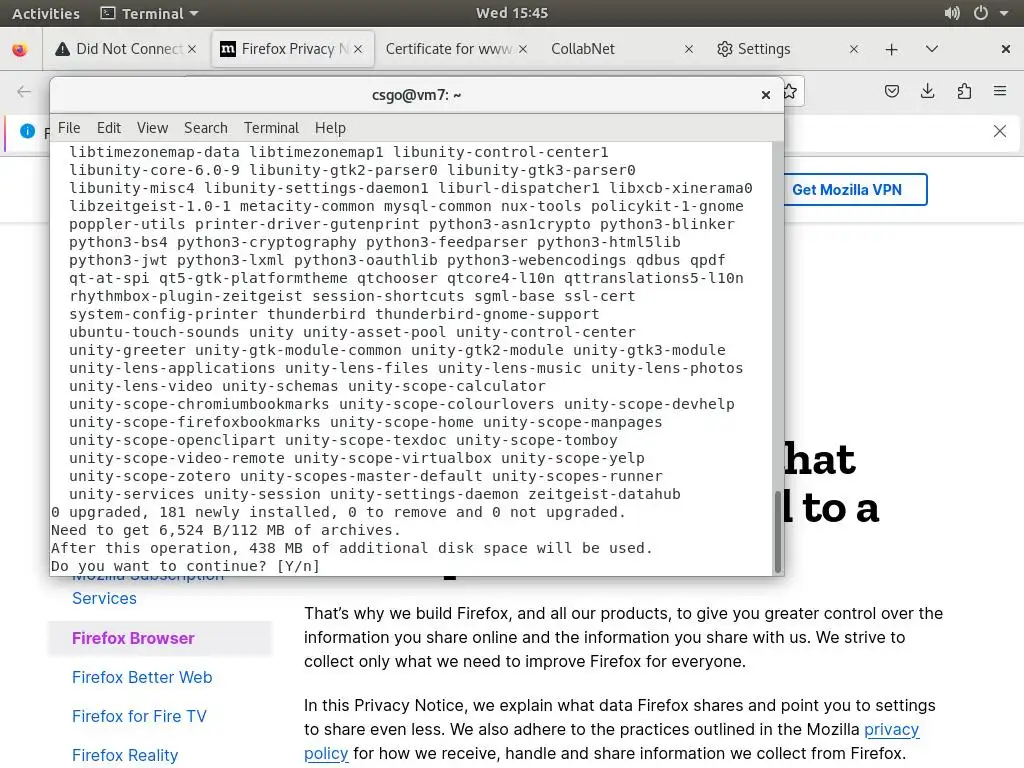The height and width of the screenshot is (768, 1024).
Task: Click the blue info icon in notification bar
Action: tap(27, 131)
